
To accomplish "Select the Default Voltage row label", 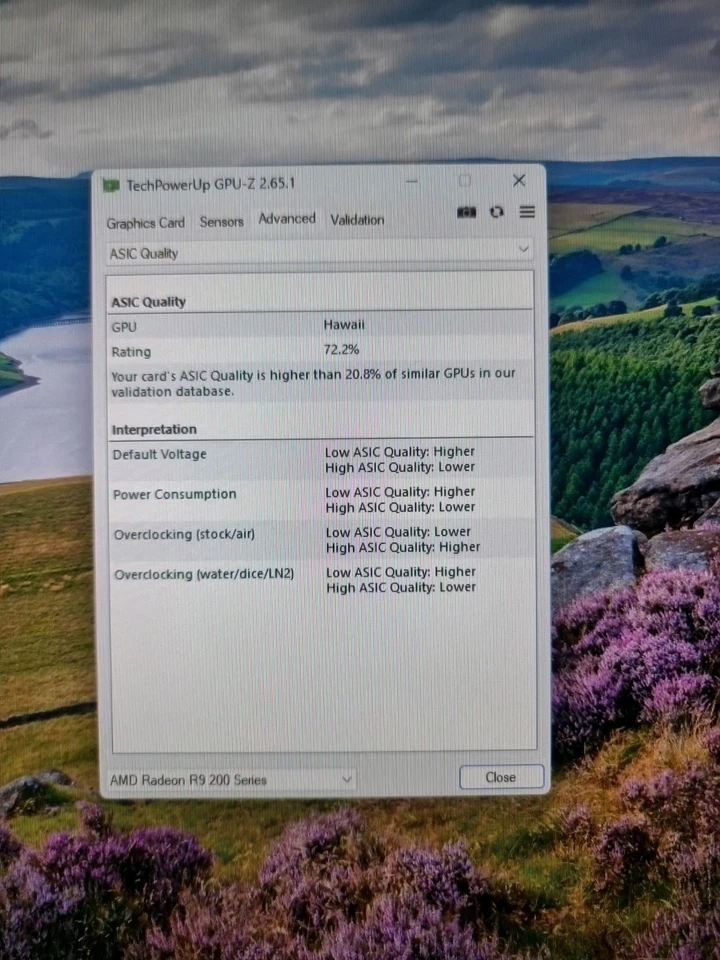I will click(x=159, y=454).
